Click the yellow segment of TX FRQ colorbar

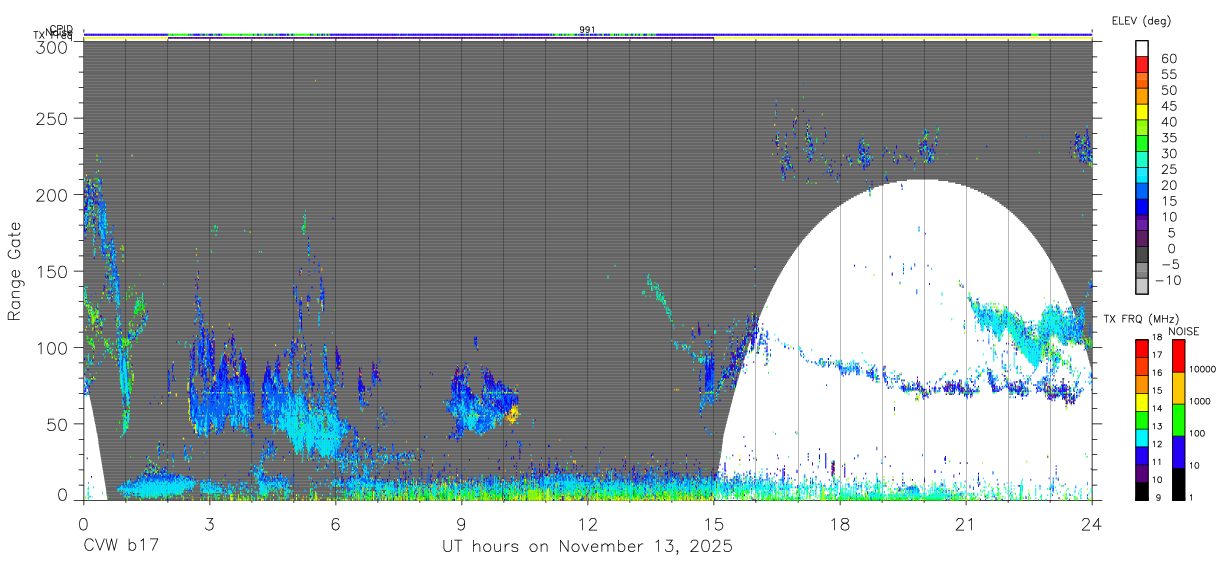[x=1141, y=402]
